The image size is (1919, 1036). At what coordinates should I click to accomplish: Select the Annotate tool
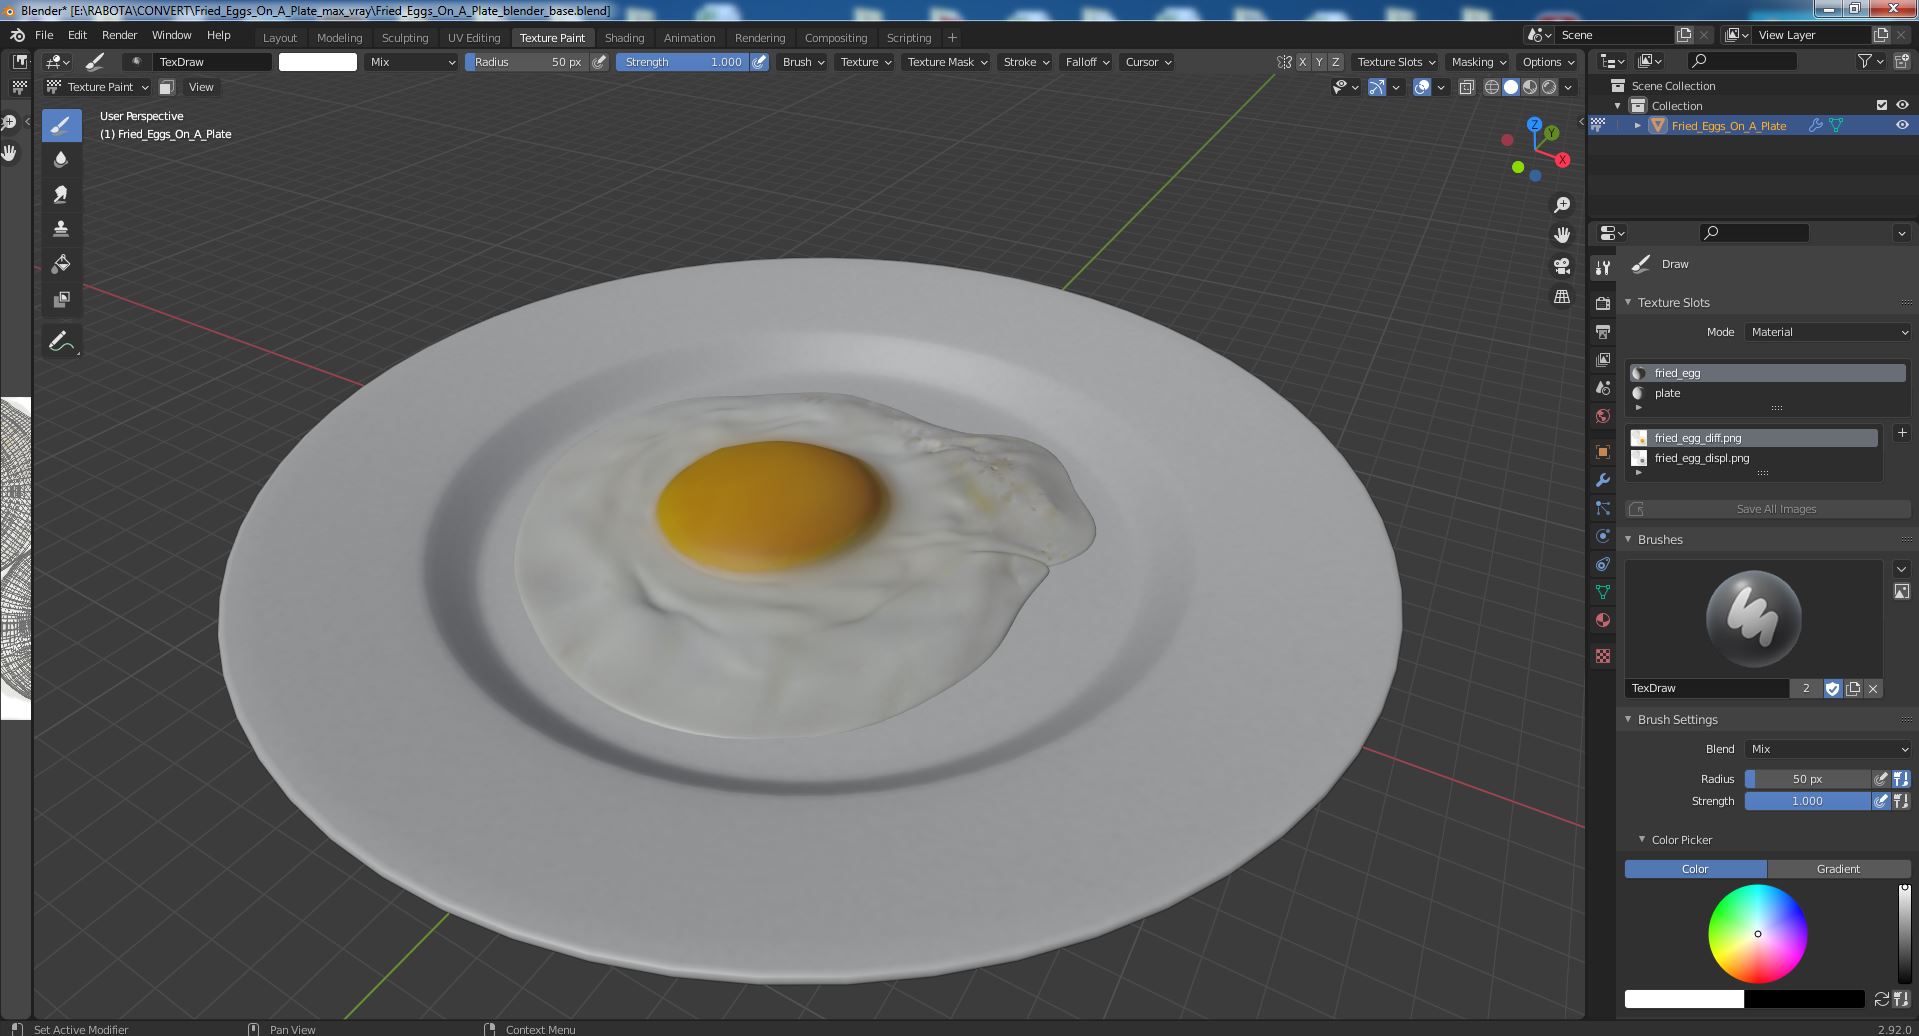coord(61,342)
